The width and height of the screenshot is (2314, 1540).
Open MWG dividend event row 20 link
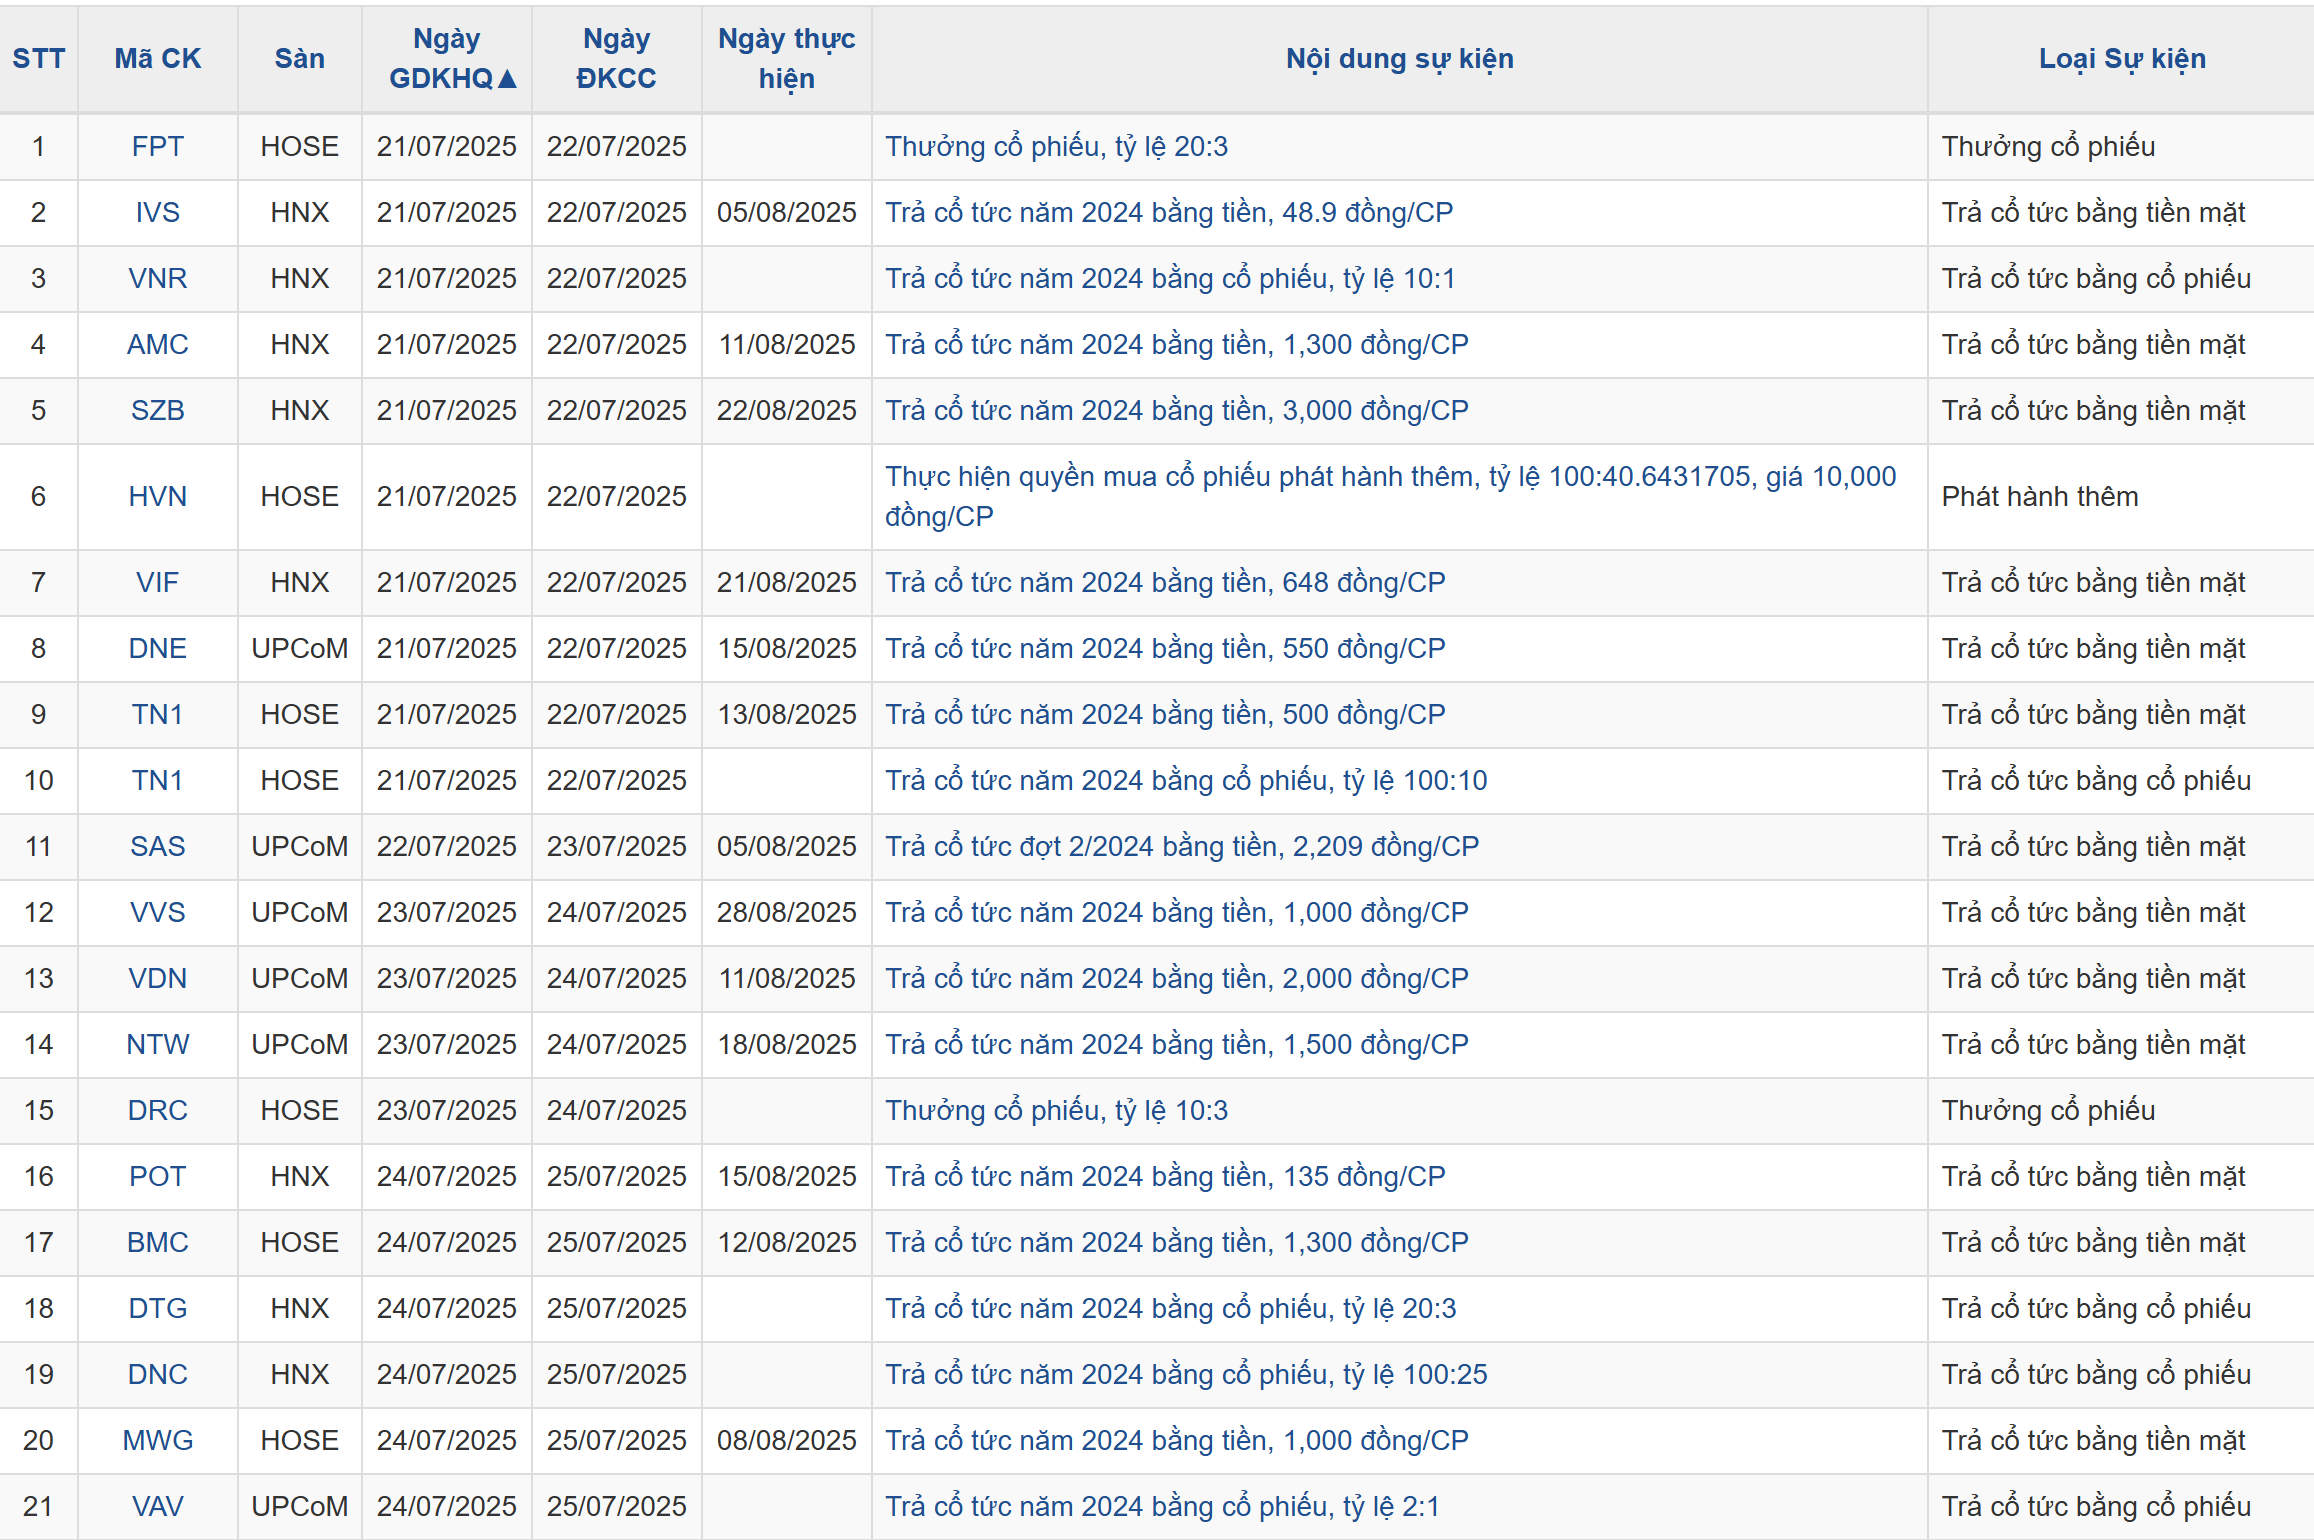[x=1177, y=1440]
